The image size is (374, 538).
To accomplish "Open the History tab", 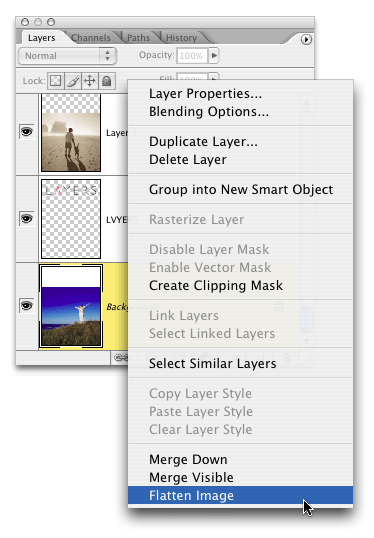I will pyautogui.click(x=182, y=38).
